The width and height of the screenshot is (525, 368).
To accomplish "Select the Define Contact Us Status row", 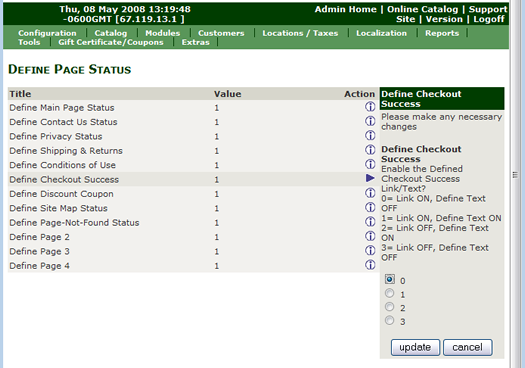I will (x=193, y=122).
